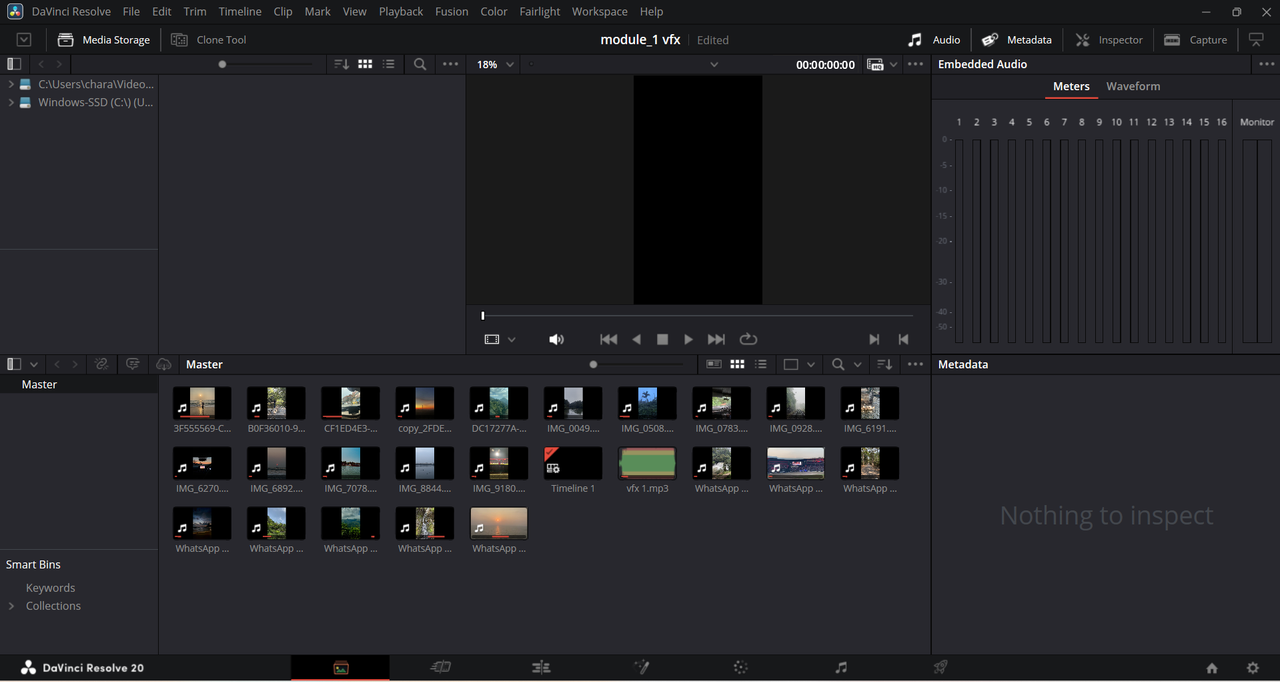Switch media pool to list view
The width and height of the screenshot is (1280, 682).
761,364
